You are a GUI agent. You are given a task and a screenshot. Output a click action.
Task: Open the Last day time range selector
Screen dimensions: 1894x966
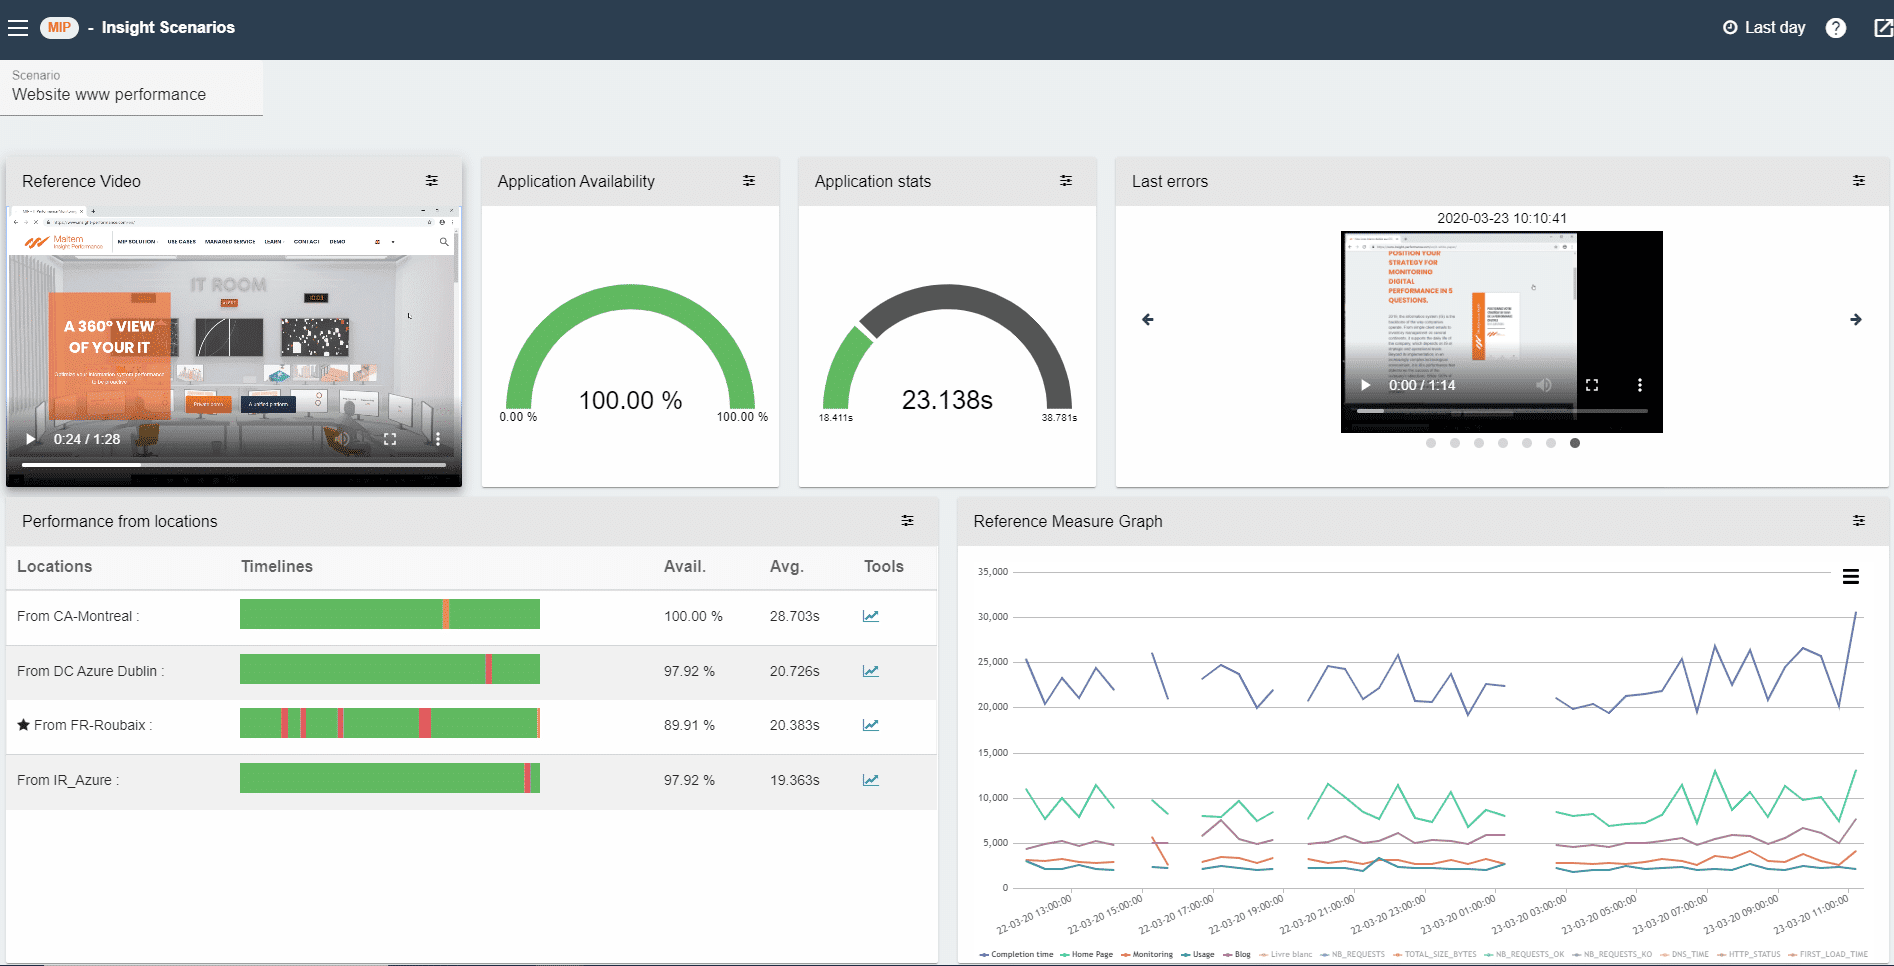tap(1764, 28)
